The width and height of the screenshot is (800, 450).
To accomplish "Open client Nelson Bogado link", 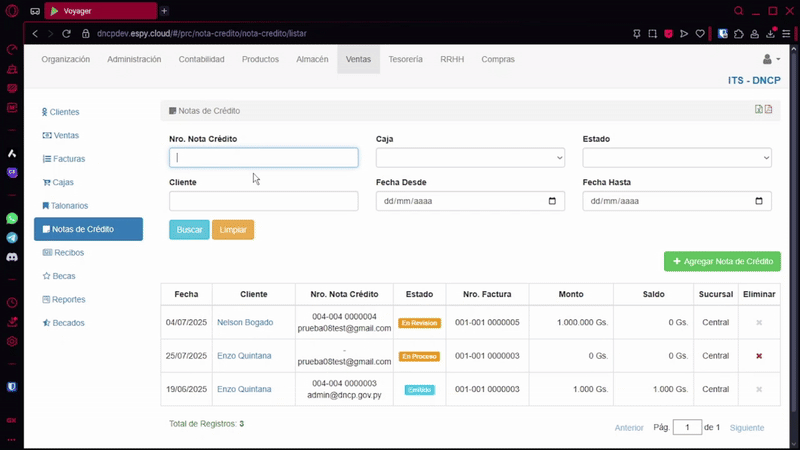I will 244,322.
